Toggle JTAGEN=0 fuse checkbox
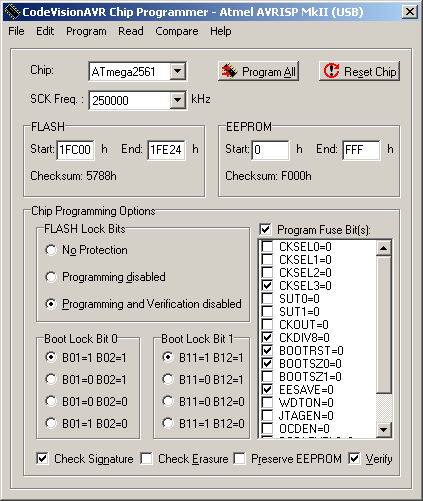 click(267, 415)
